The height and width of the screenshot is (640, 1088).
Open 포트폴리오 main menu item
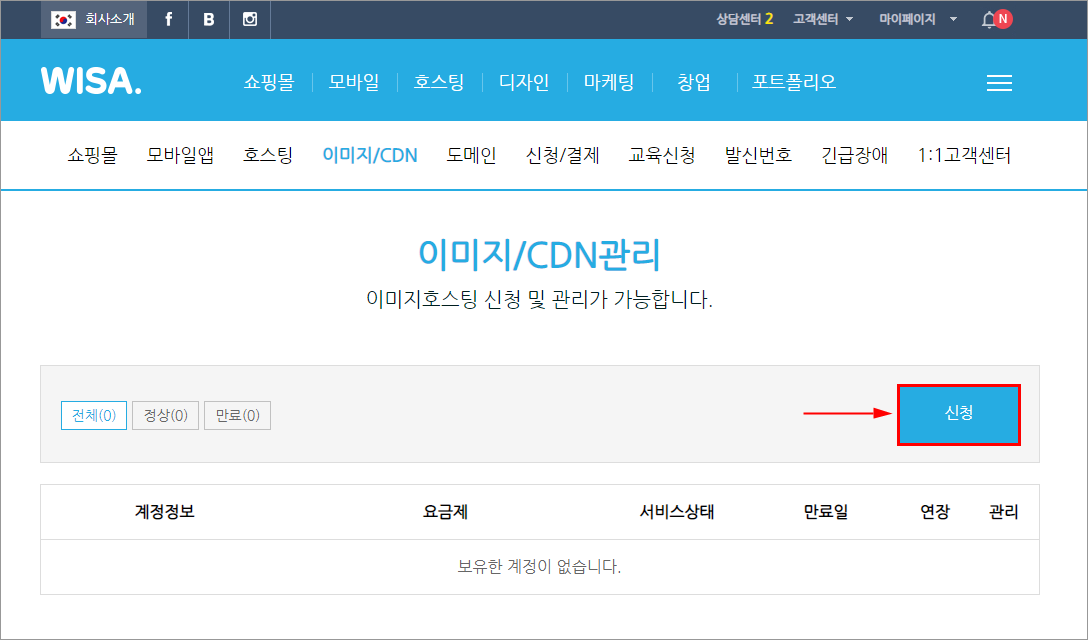click(x=794, y=82)
